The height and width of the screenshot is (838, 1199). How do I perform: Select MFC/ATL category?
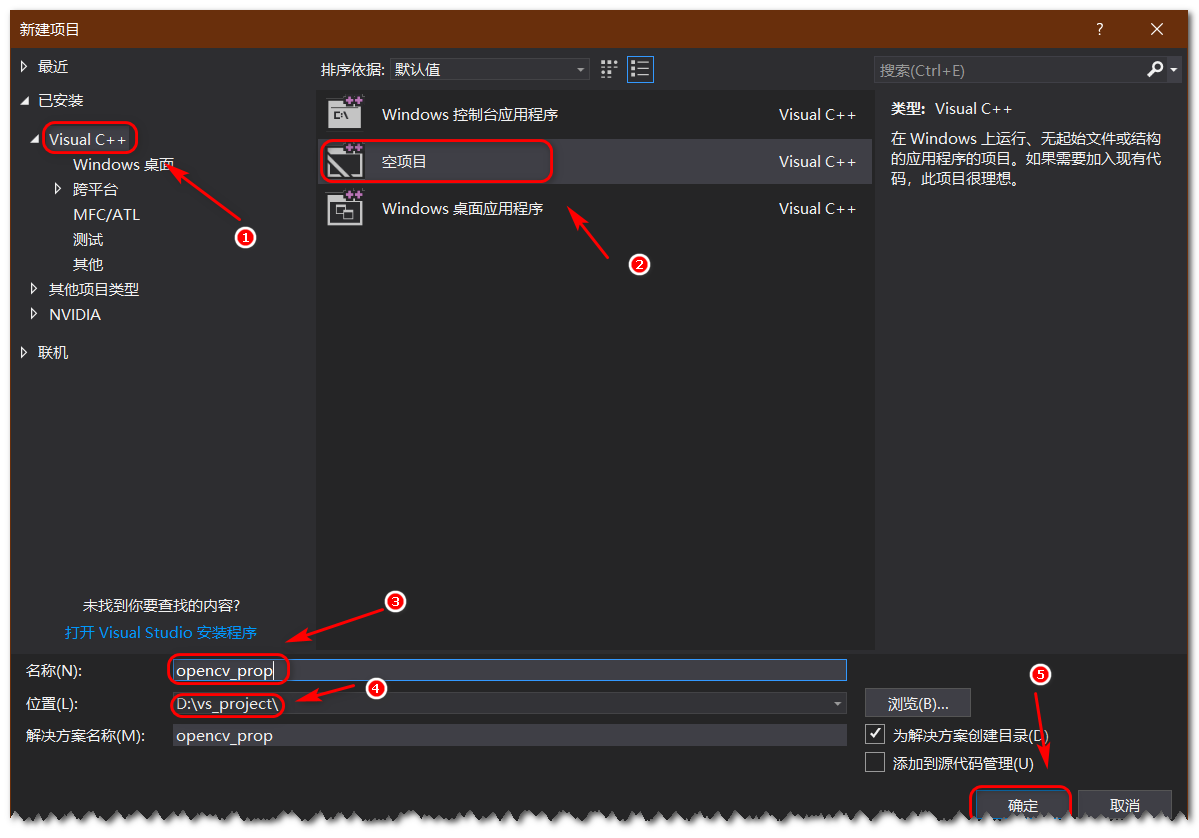106,215
